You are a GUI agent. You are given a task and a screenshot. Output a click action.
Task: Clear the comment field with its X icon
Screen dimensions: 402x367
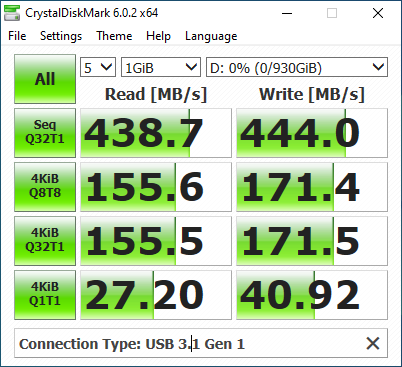coord(373,343)
